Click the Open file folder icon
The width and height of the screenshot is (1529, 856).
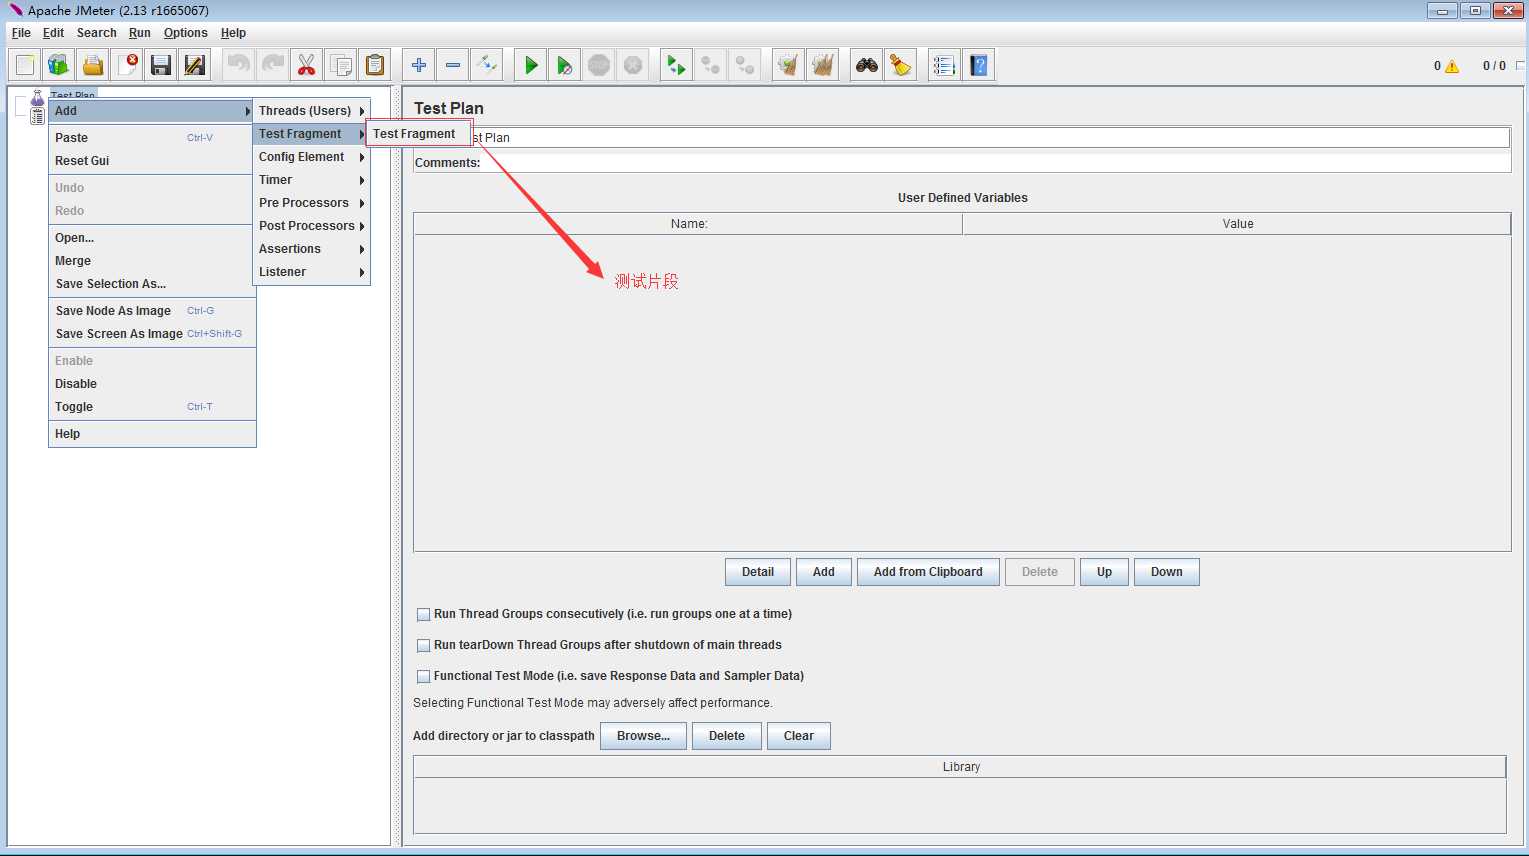(x=93, y=65)
